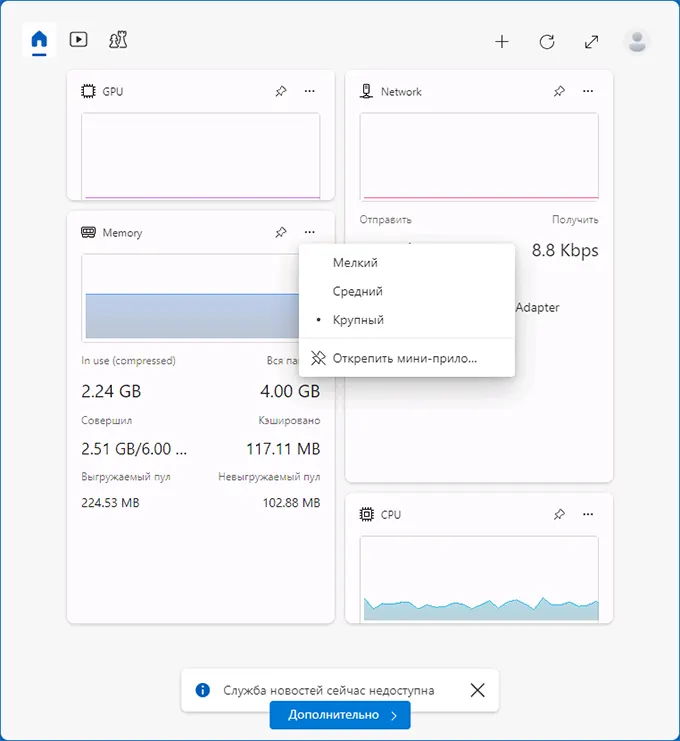The width and height of the screenshot is (680, 741).
Task: Click the CPU processor icon
Action: [x=367, y=514]
